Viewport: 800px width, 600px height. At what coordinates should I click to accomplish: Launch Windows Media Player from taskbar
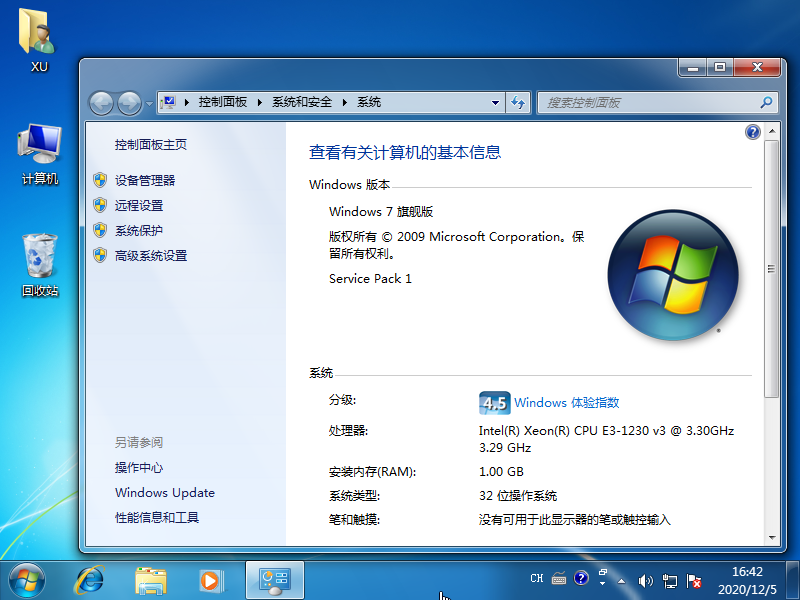click(x=210, y=579)
